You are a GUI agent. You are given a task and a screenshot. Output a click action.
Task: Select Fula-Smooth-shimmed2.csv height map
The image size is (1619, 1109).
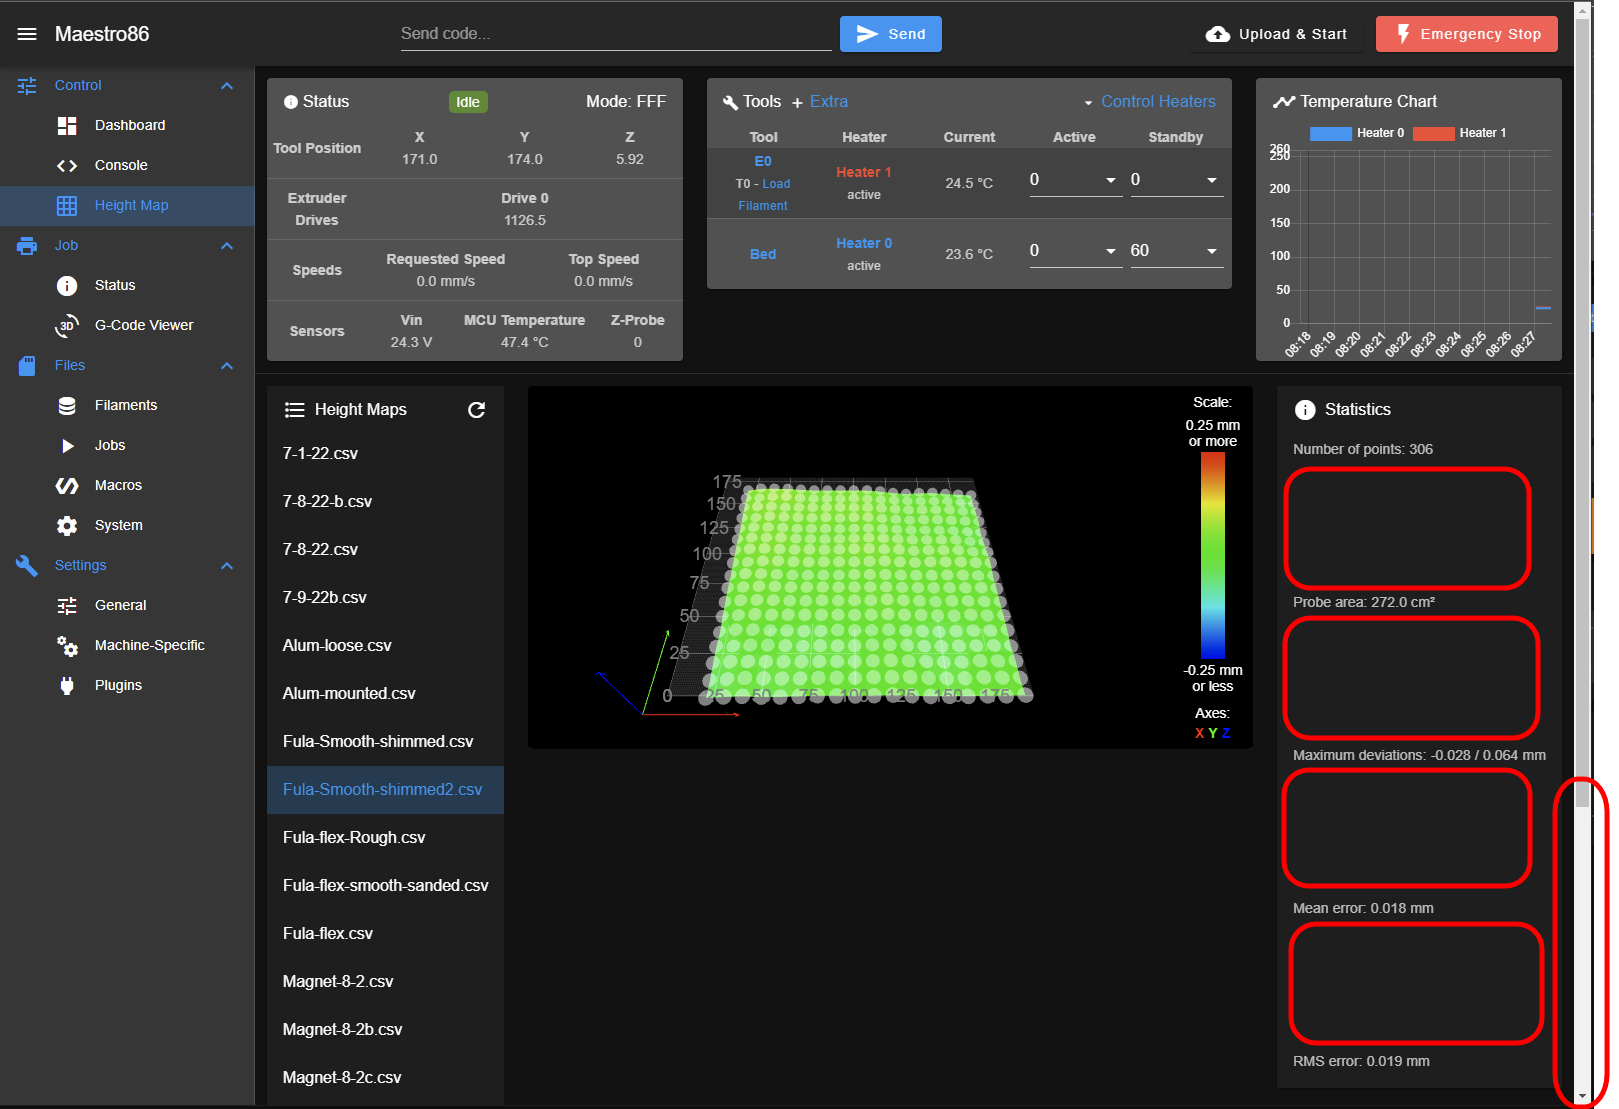tap(385, 789)
